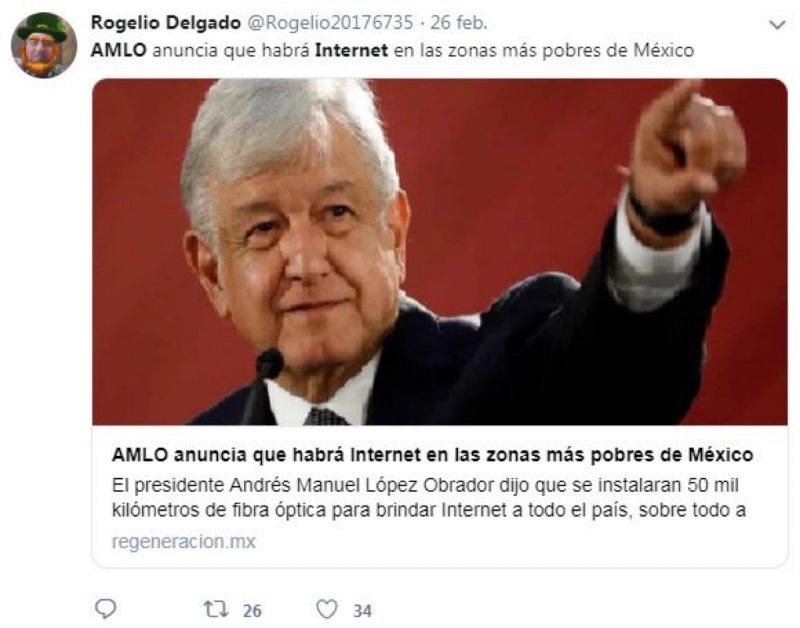Open the @Rogelio20176735 handle link
This screenshot has width=800, height=628.
click(x=330, y=22)
